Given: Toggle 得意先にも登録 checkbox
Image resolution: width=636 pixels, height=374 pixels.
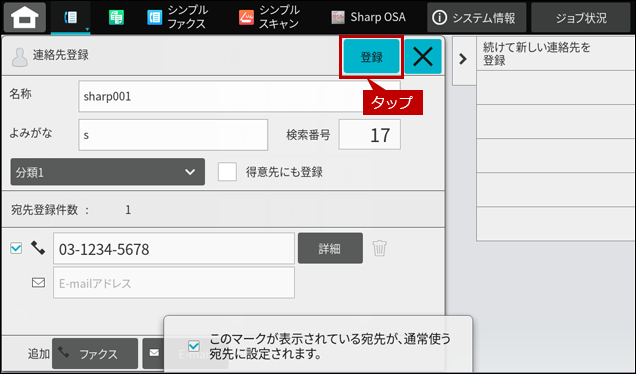Looking at the screenshot, I should [227, 172].
